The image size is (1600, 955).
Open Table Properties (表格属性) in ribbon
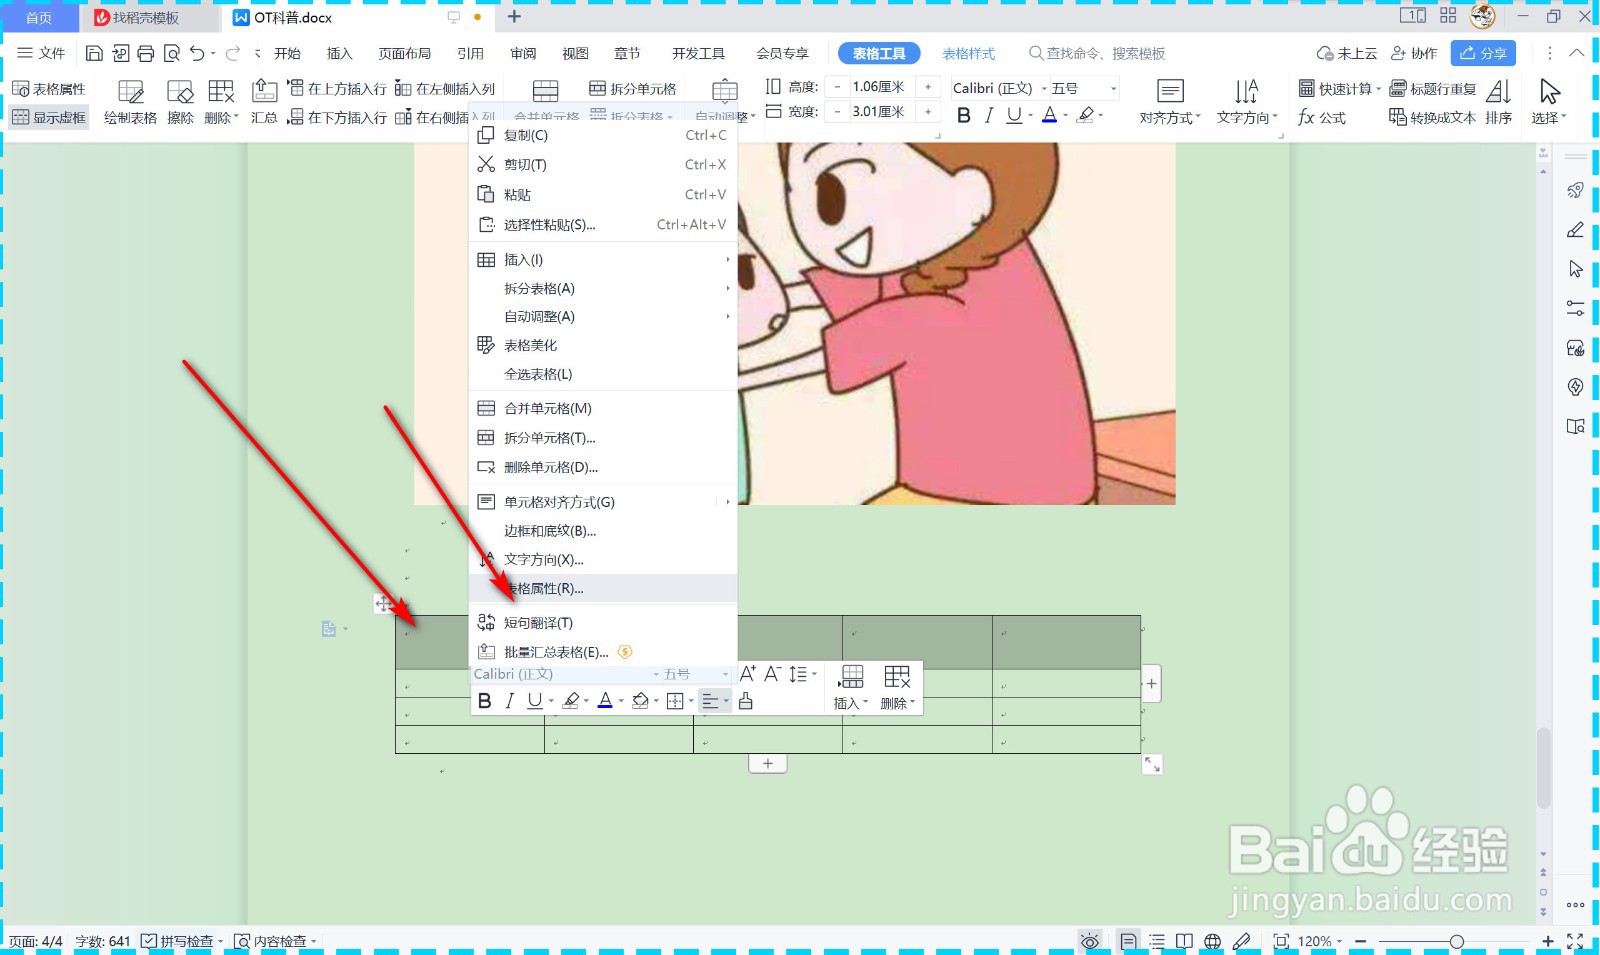coord(48,89)
